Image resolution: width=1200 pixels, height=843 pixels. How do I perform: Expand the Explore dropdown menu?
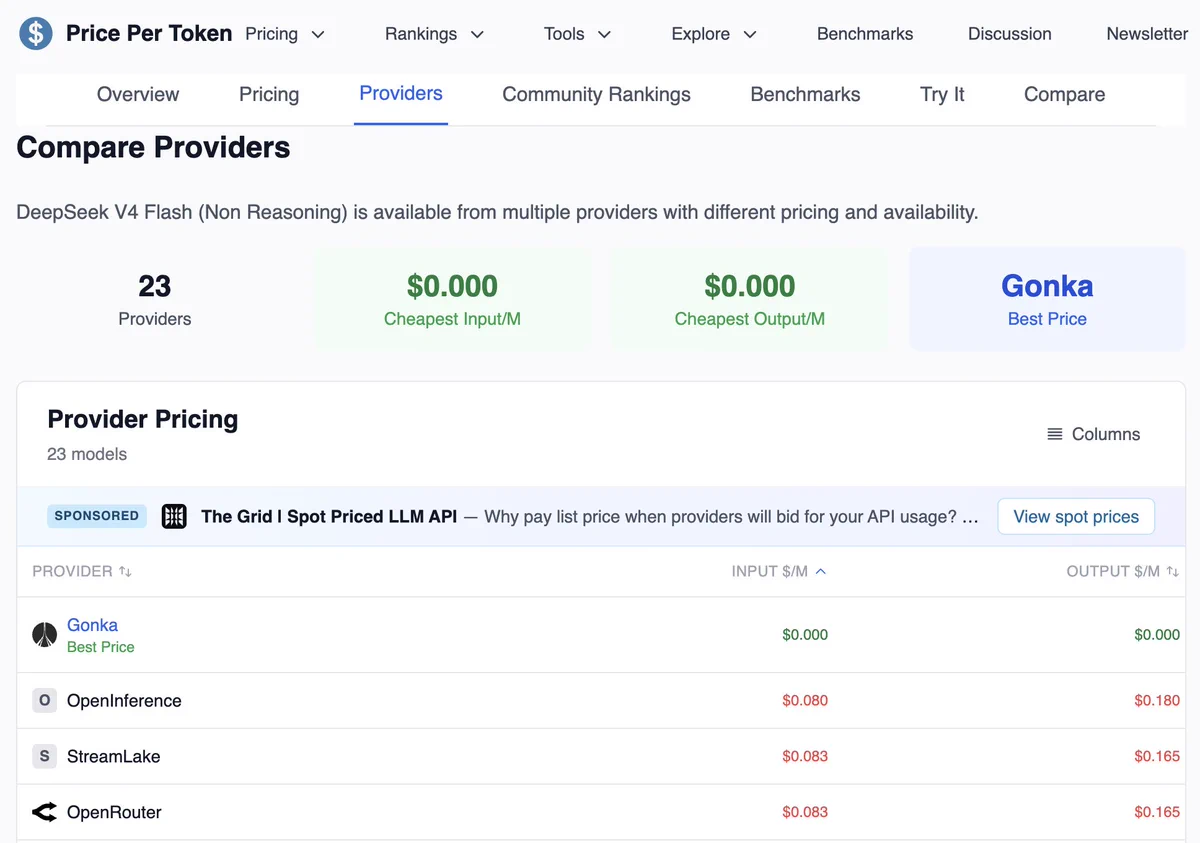pyautogui.click(x=714, y=34)
